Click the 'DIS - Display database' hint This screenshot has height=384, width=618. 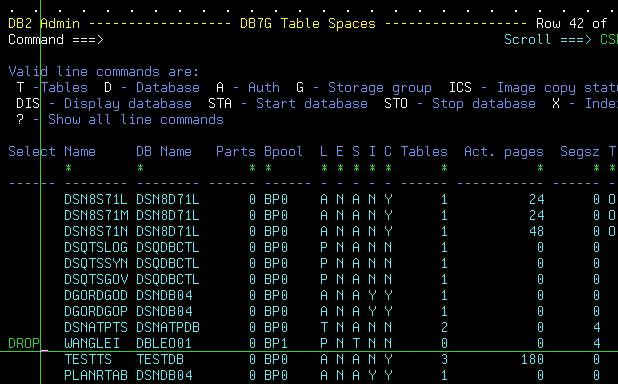104,104
